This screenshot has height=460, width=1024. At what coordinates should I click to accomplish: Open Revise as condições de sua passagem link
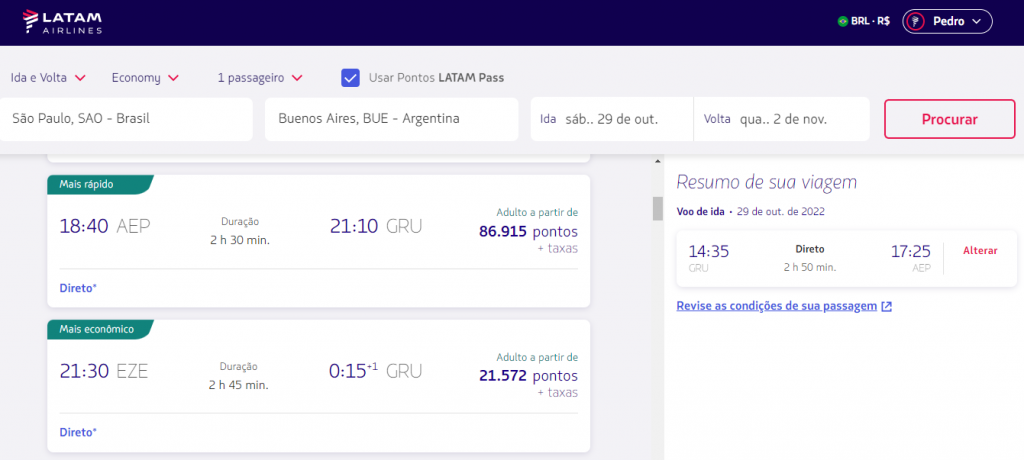point(776,306)
